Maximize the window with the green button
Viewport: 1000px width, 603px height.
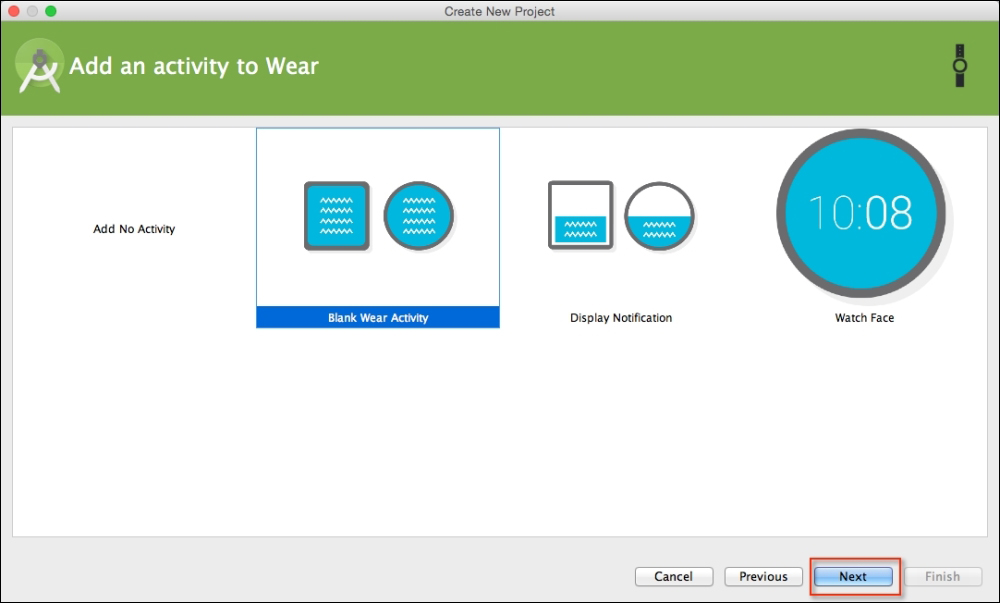(x=51, y=11)
